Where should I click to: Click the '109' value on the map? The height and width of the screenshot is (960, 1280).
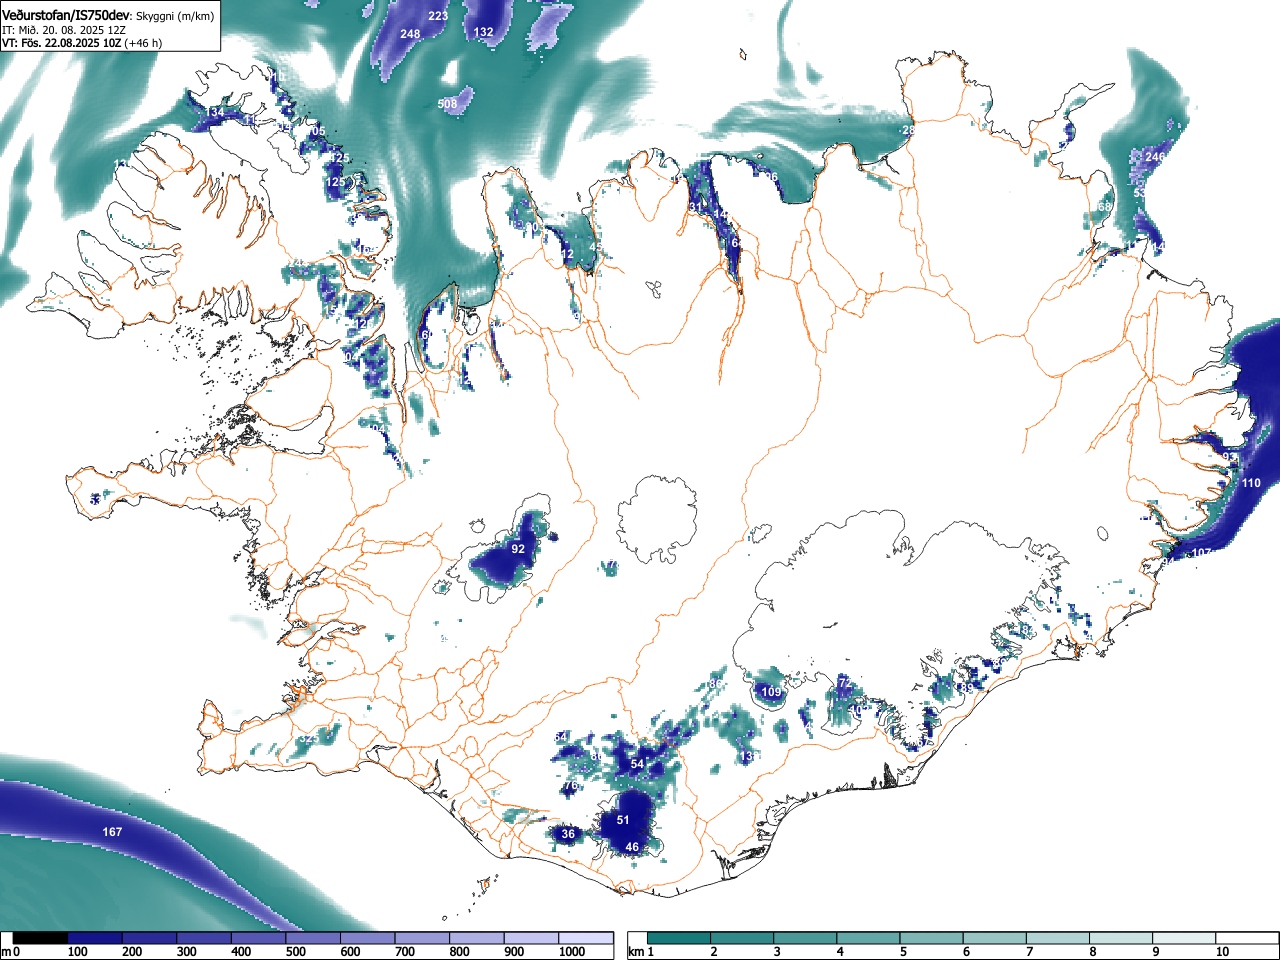(x=771, y=692)
